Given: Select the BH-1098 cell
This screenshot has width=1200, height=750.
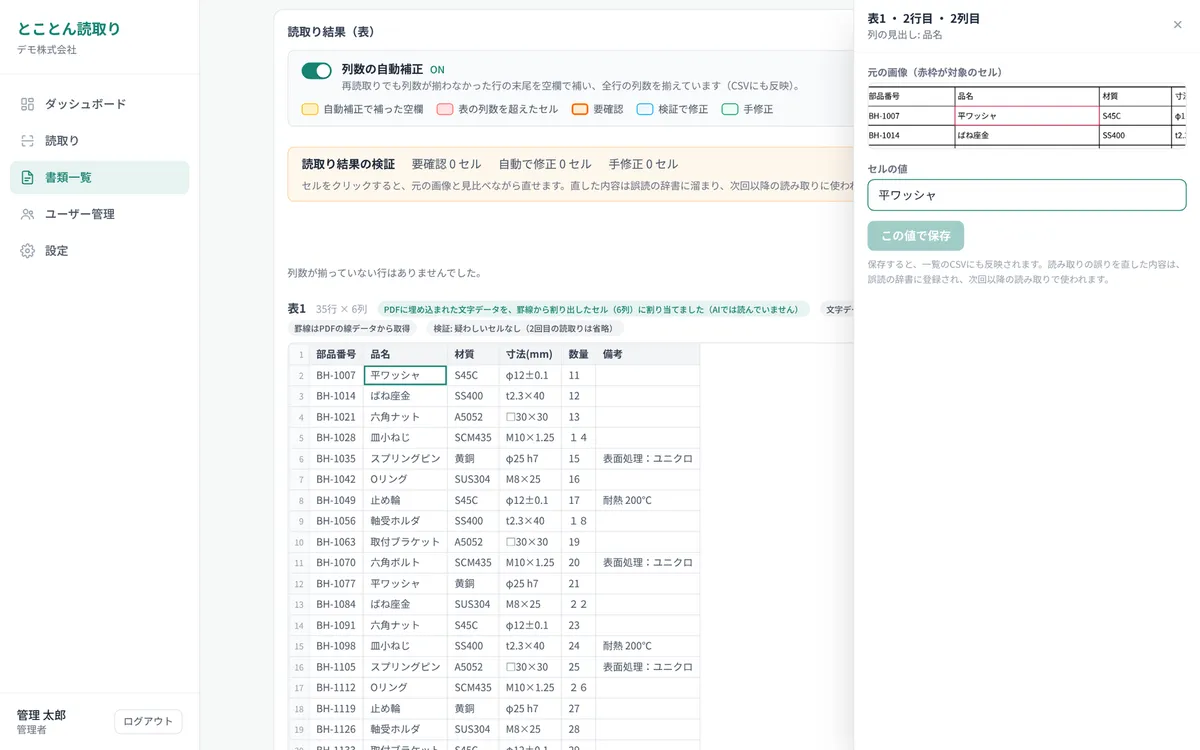Looking at the screenshot, I should coord(337,646).
